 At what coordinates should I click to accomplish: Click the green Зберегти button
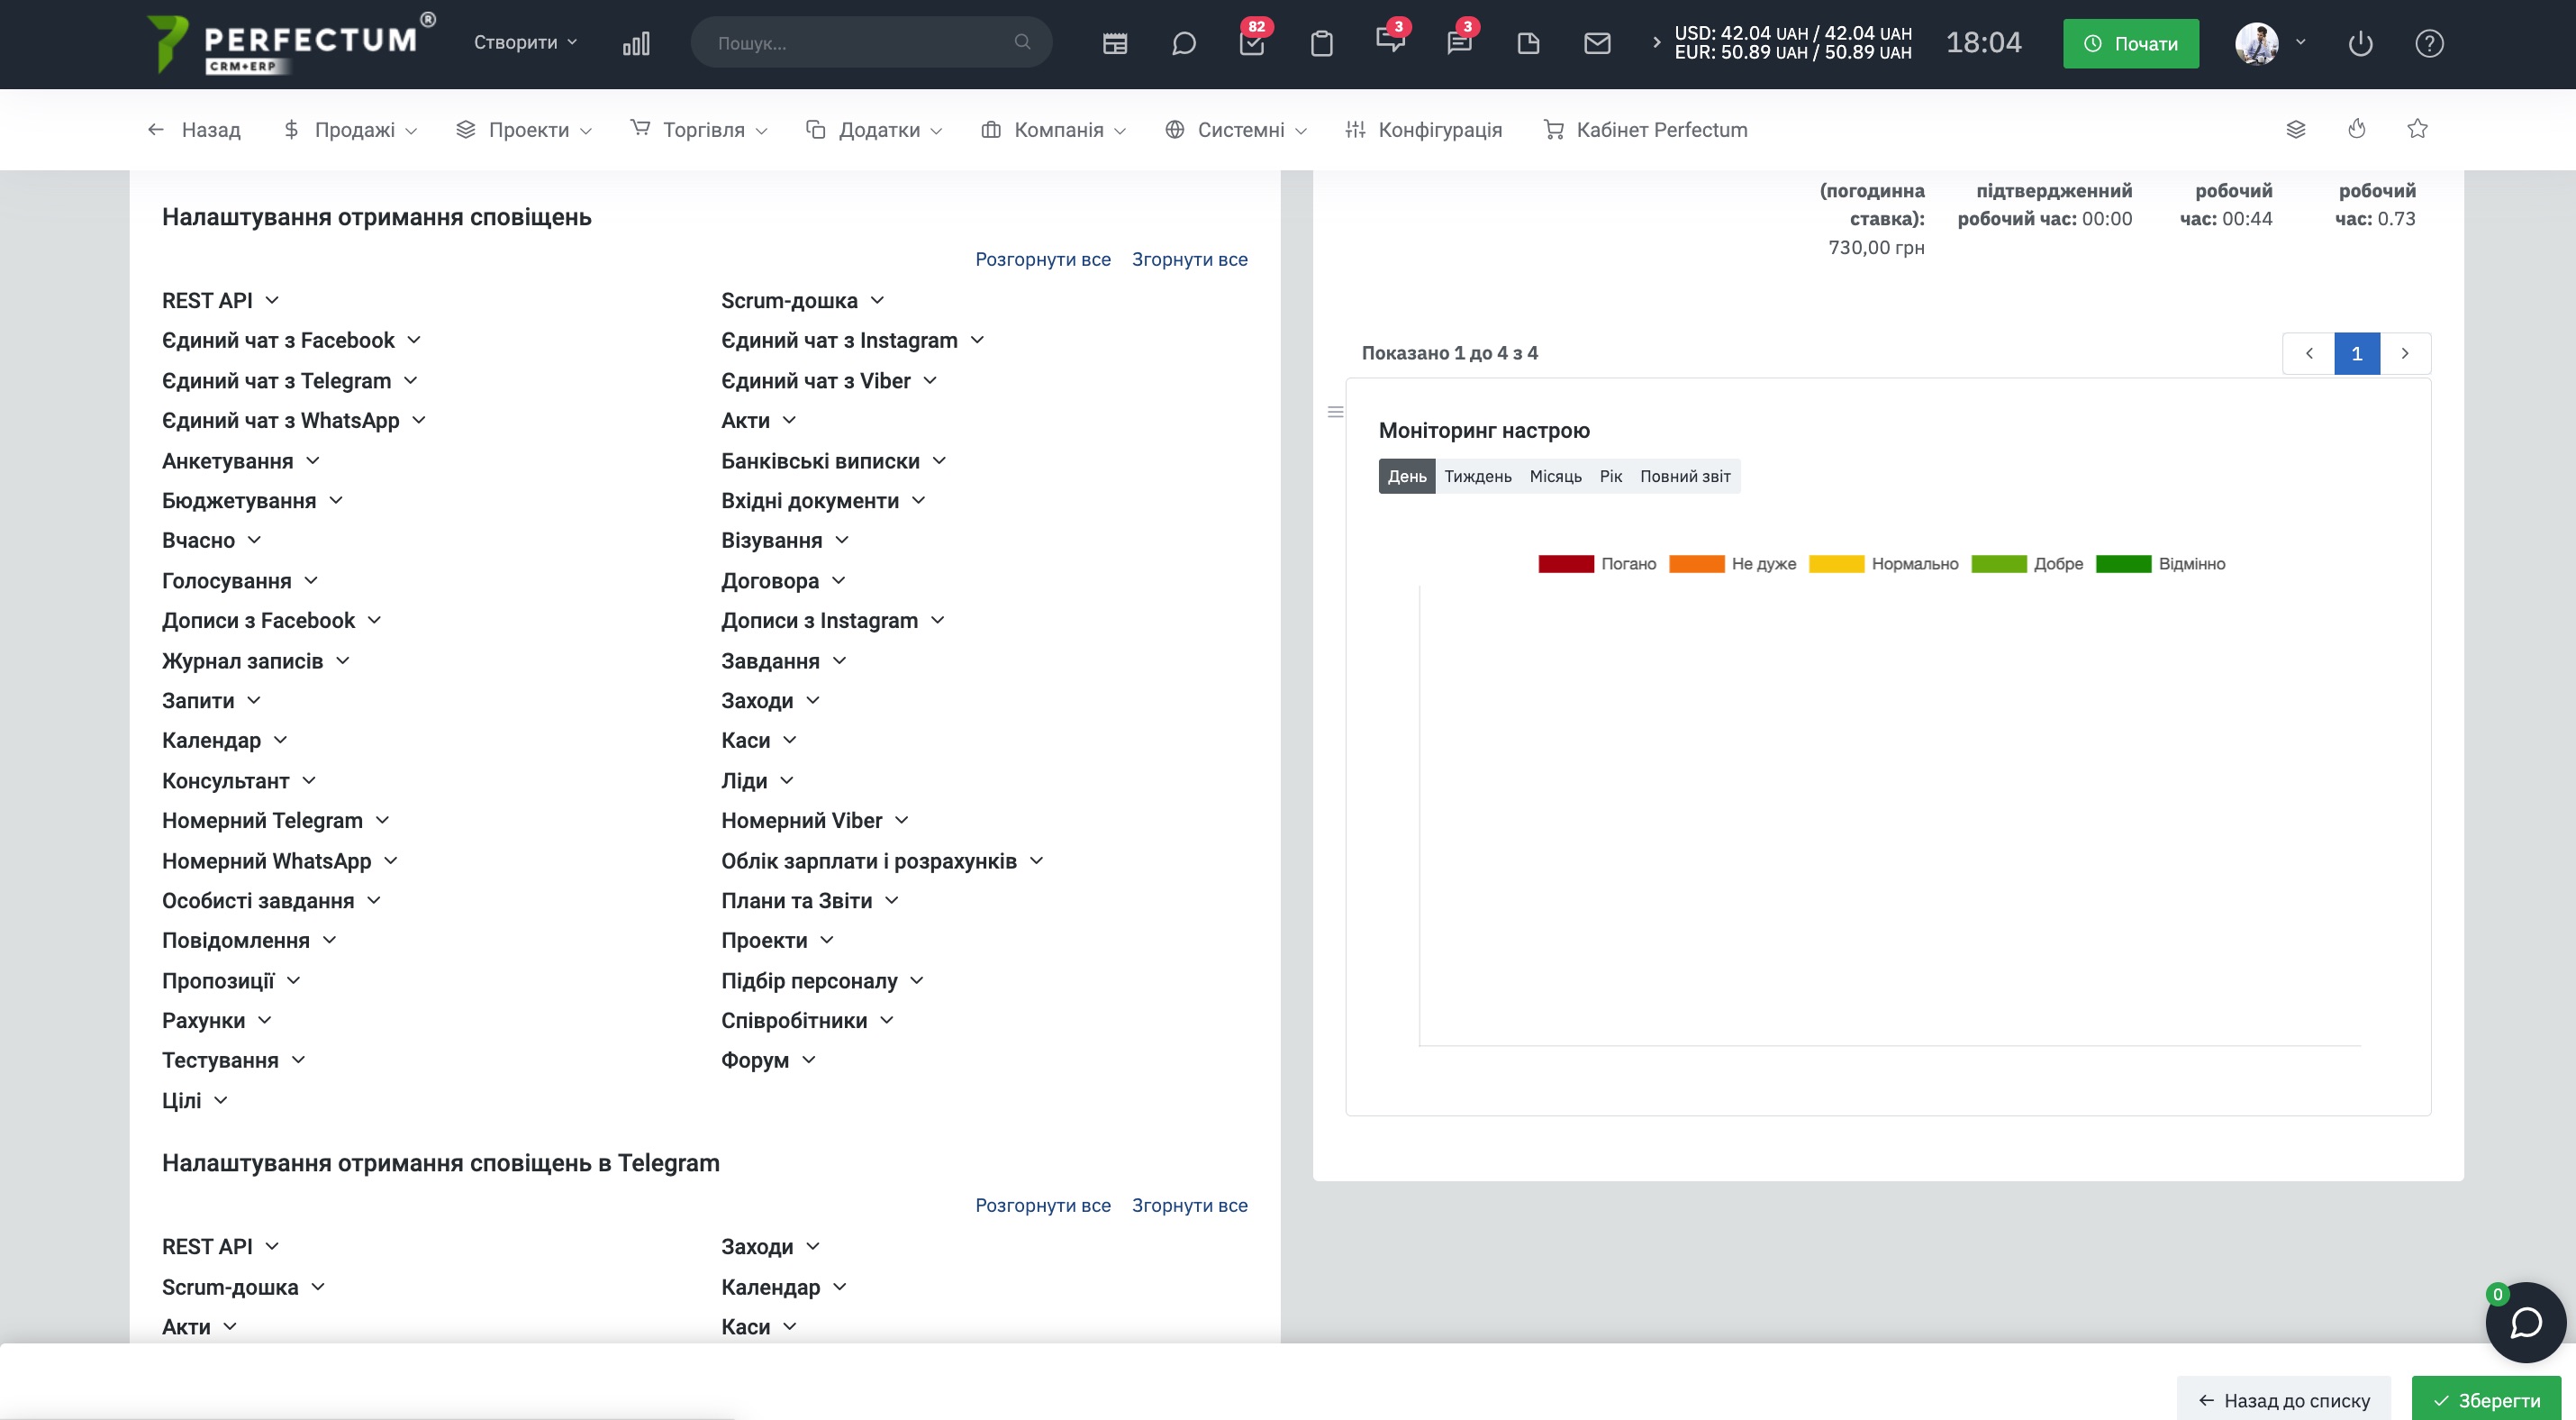pos(2486,1399)
